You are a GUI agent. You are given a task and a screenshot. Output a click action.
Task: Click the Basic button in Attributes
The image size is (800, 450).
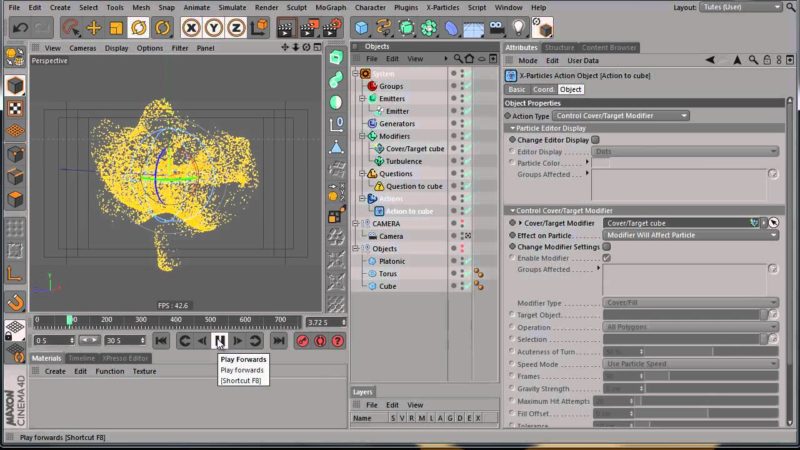pos(517,89)
